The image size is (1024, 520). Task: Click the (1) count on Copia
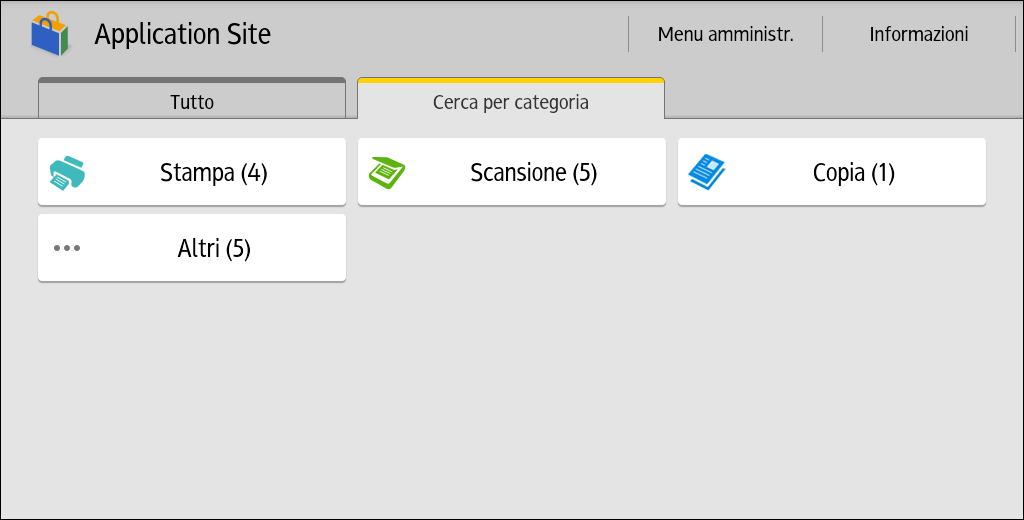[x=882, y=173]
